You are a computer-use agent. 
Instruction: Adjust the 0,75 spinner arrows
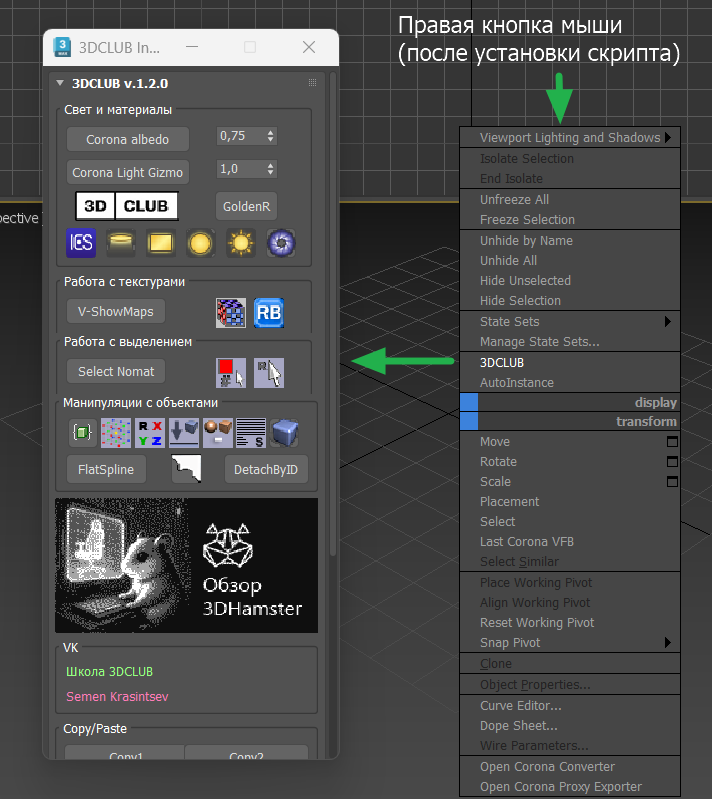pyautogui.click(x=271, y=136)
